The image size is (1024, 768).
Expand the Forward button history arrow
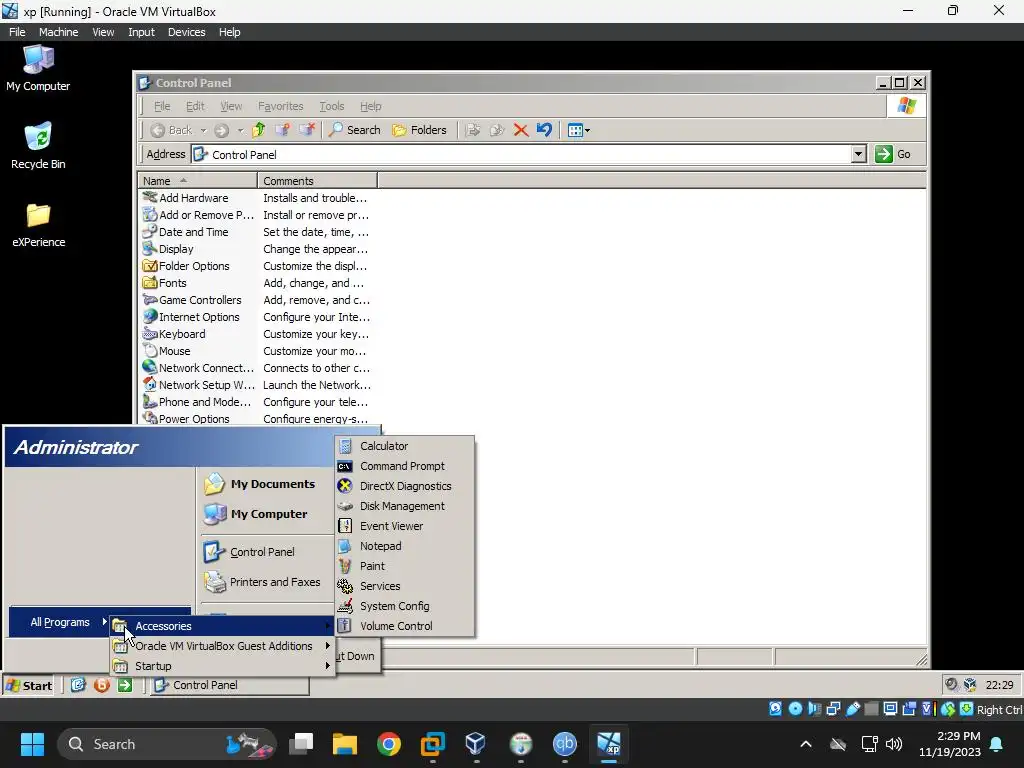(240, 130)
